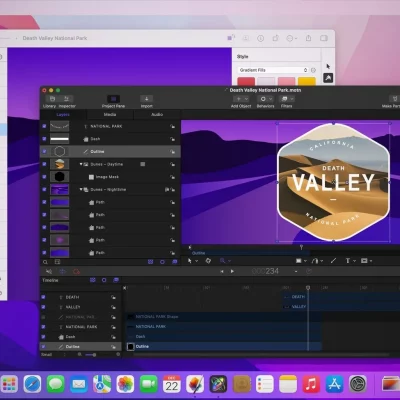Toggle visibility of Dunes – Daytime group
400x400 pixels.
tap(44, 164)
